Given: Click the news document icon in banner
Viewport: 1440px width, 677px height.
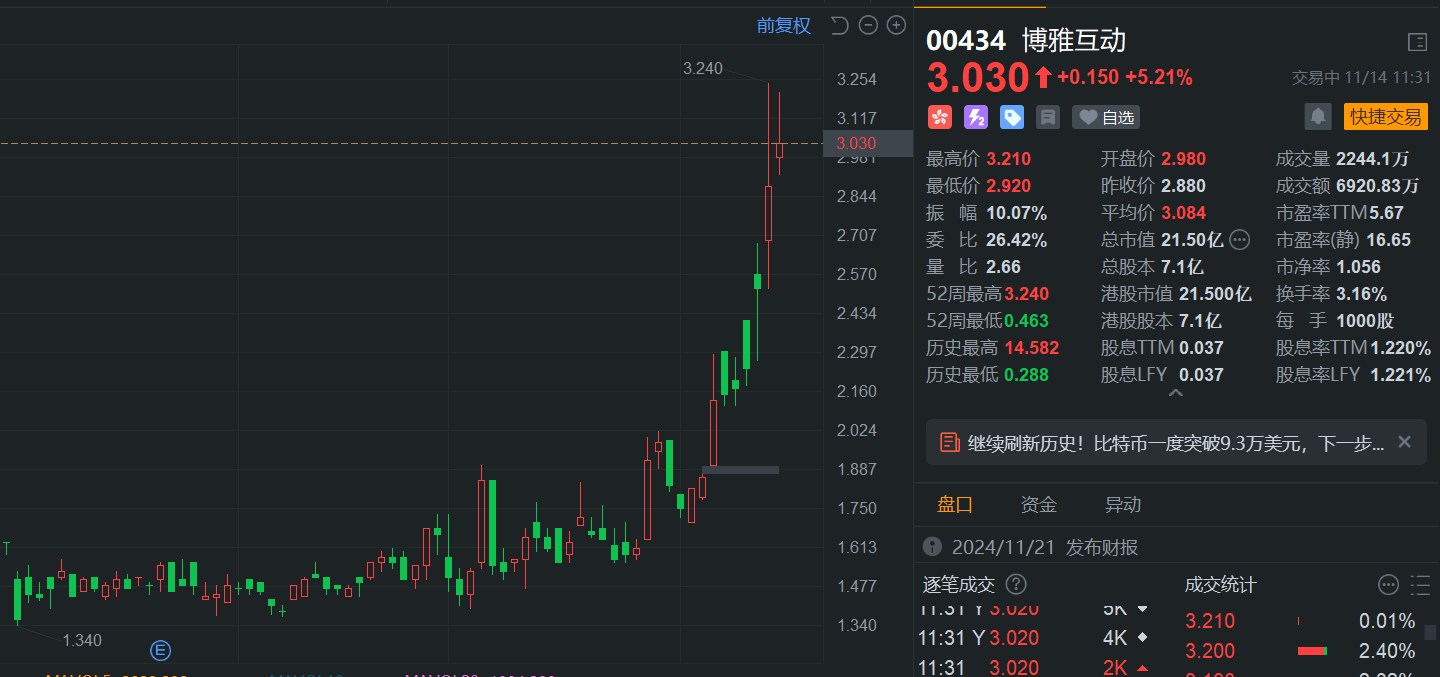Looking at the screenshot, I should click(949, 442).
